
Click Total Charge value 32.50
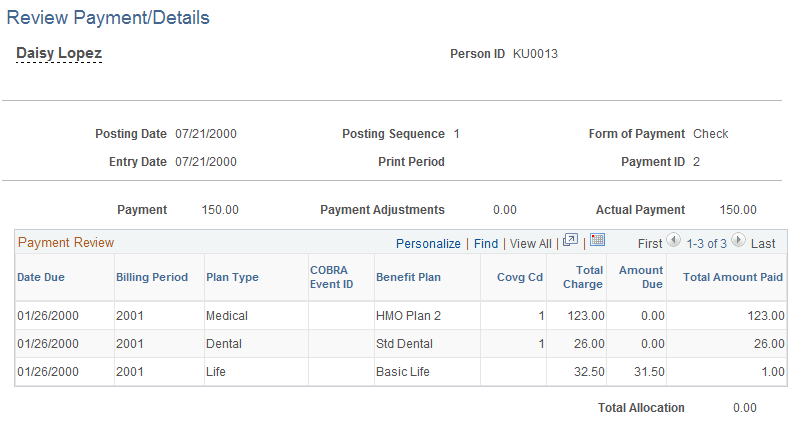point(589,372)
